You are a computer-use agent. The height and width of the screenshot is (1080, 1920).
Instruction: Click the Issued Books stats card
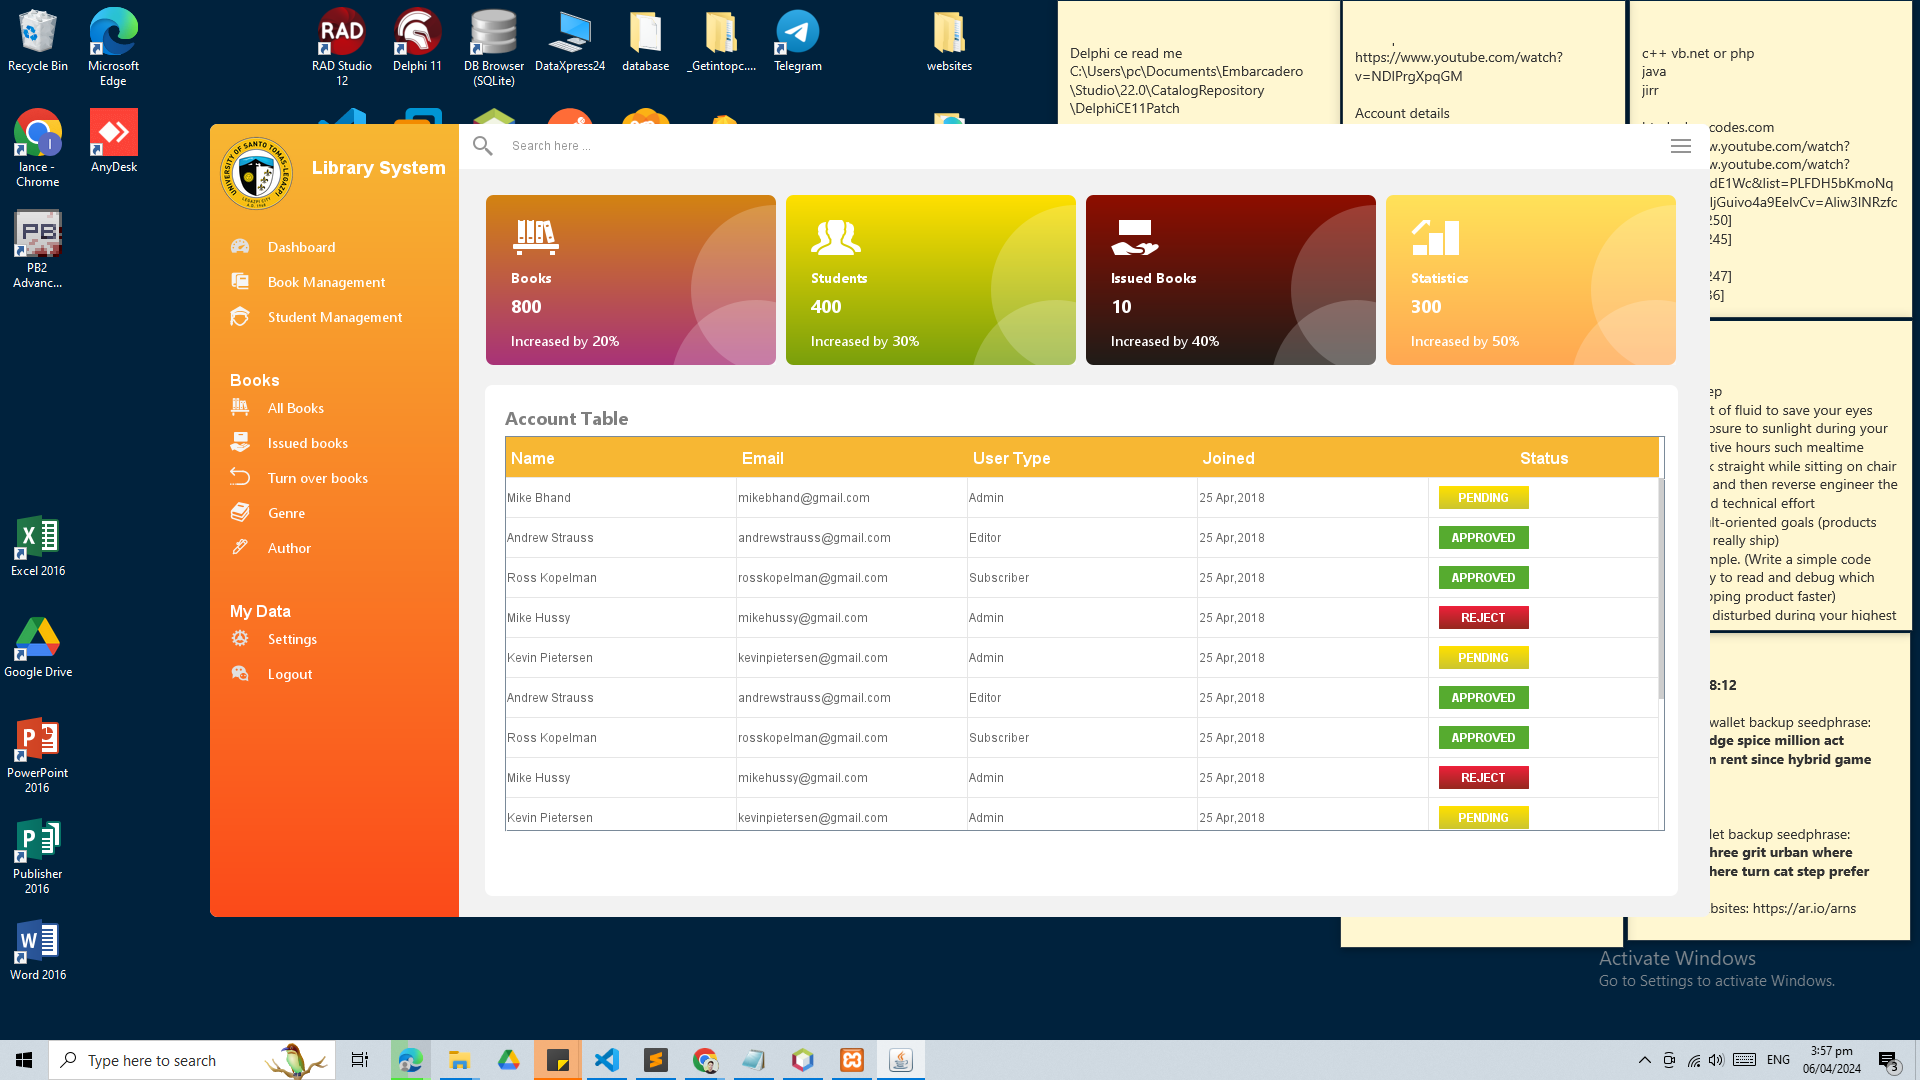[1230, 280]
